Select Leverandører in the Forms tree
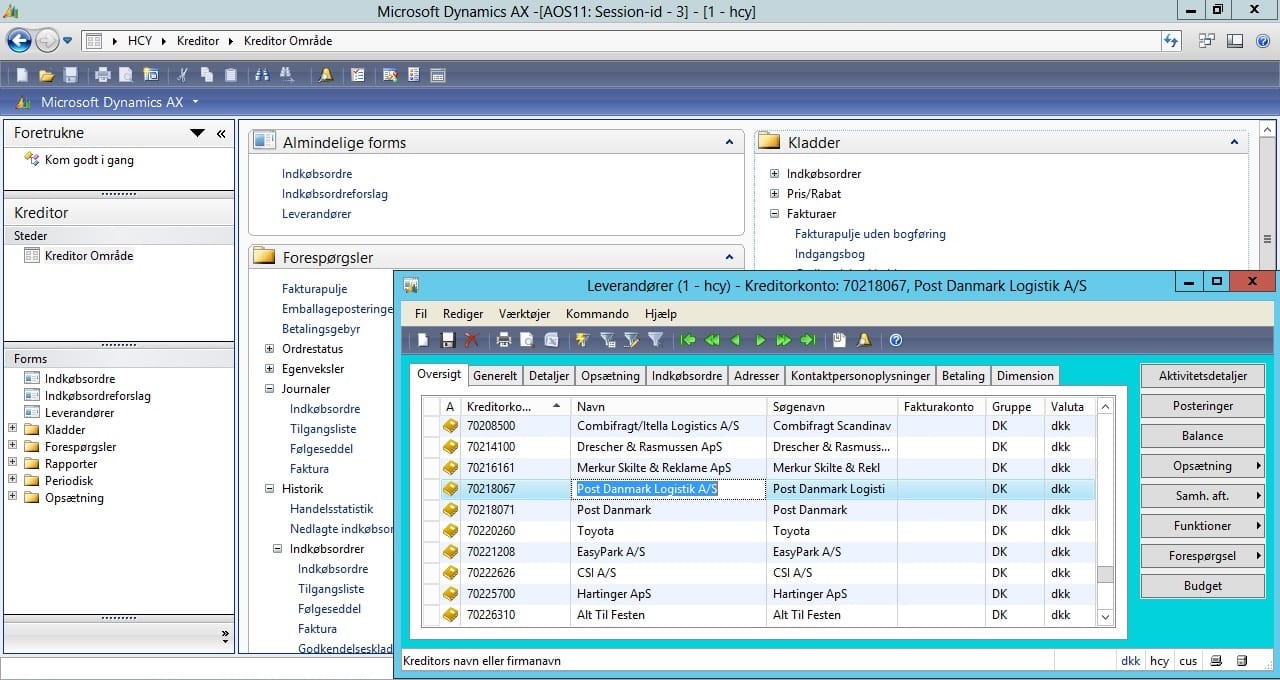 (x=80, y=413)
